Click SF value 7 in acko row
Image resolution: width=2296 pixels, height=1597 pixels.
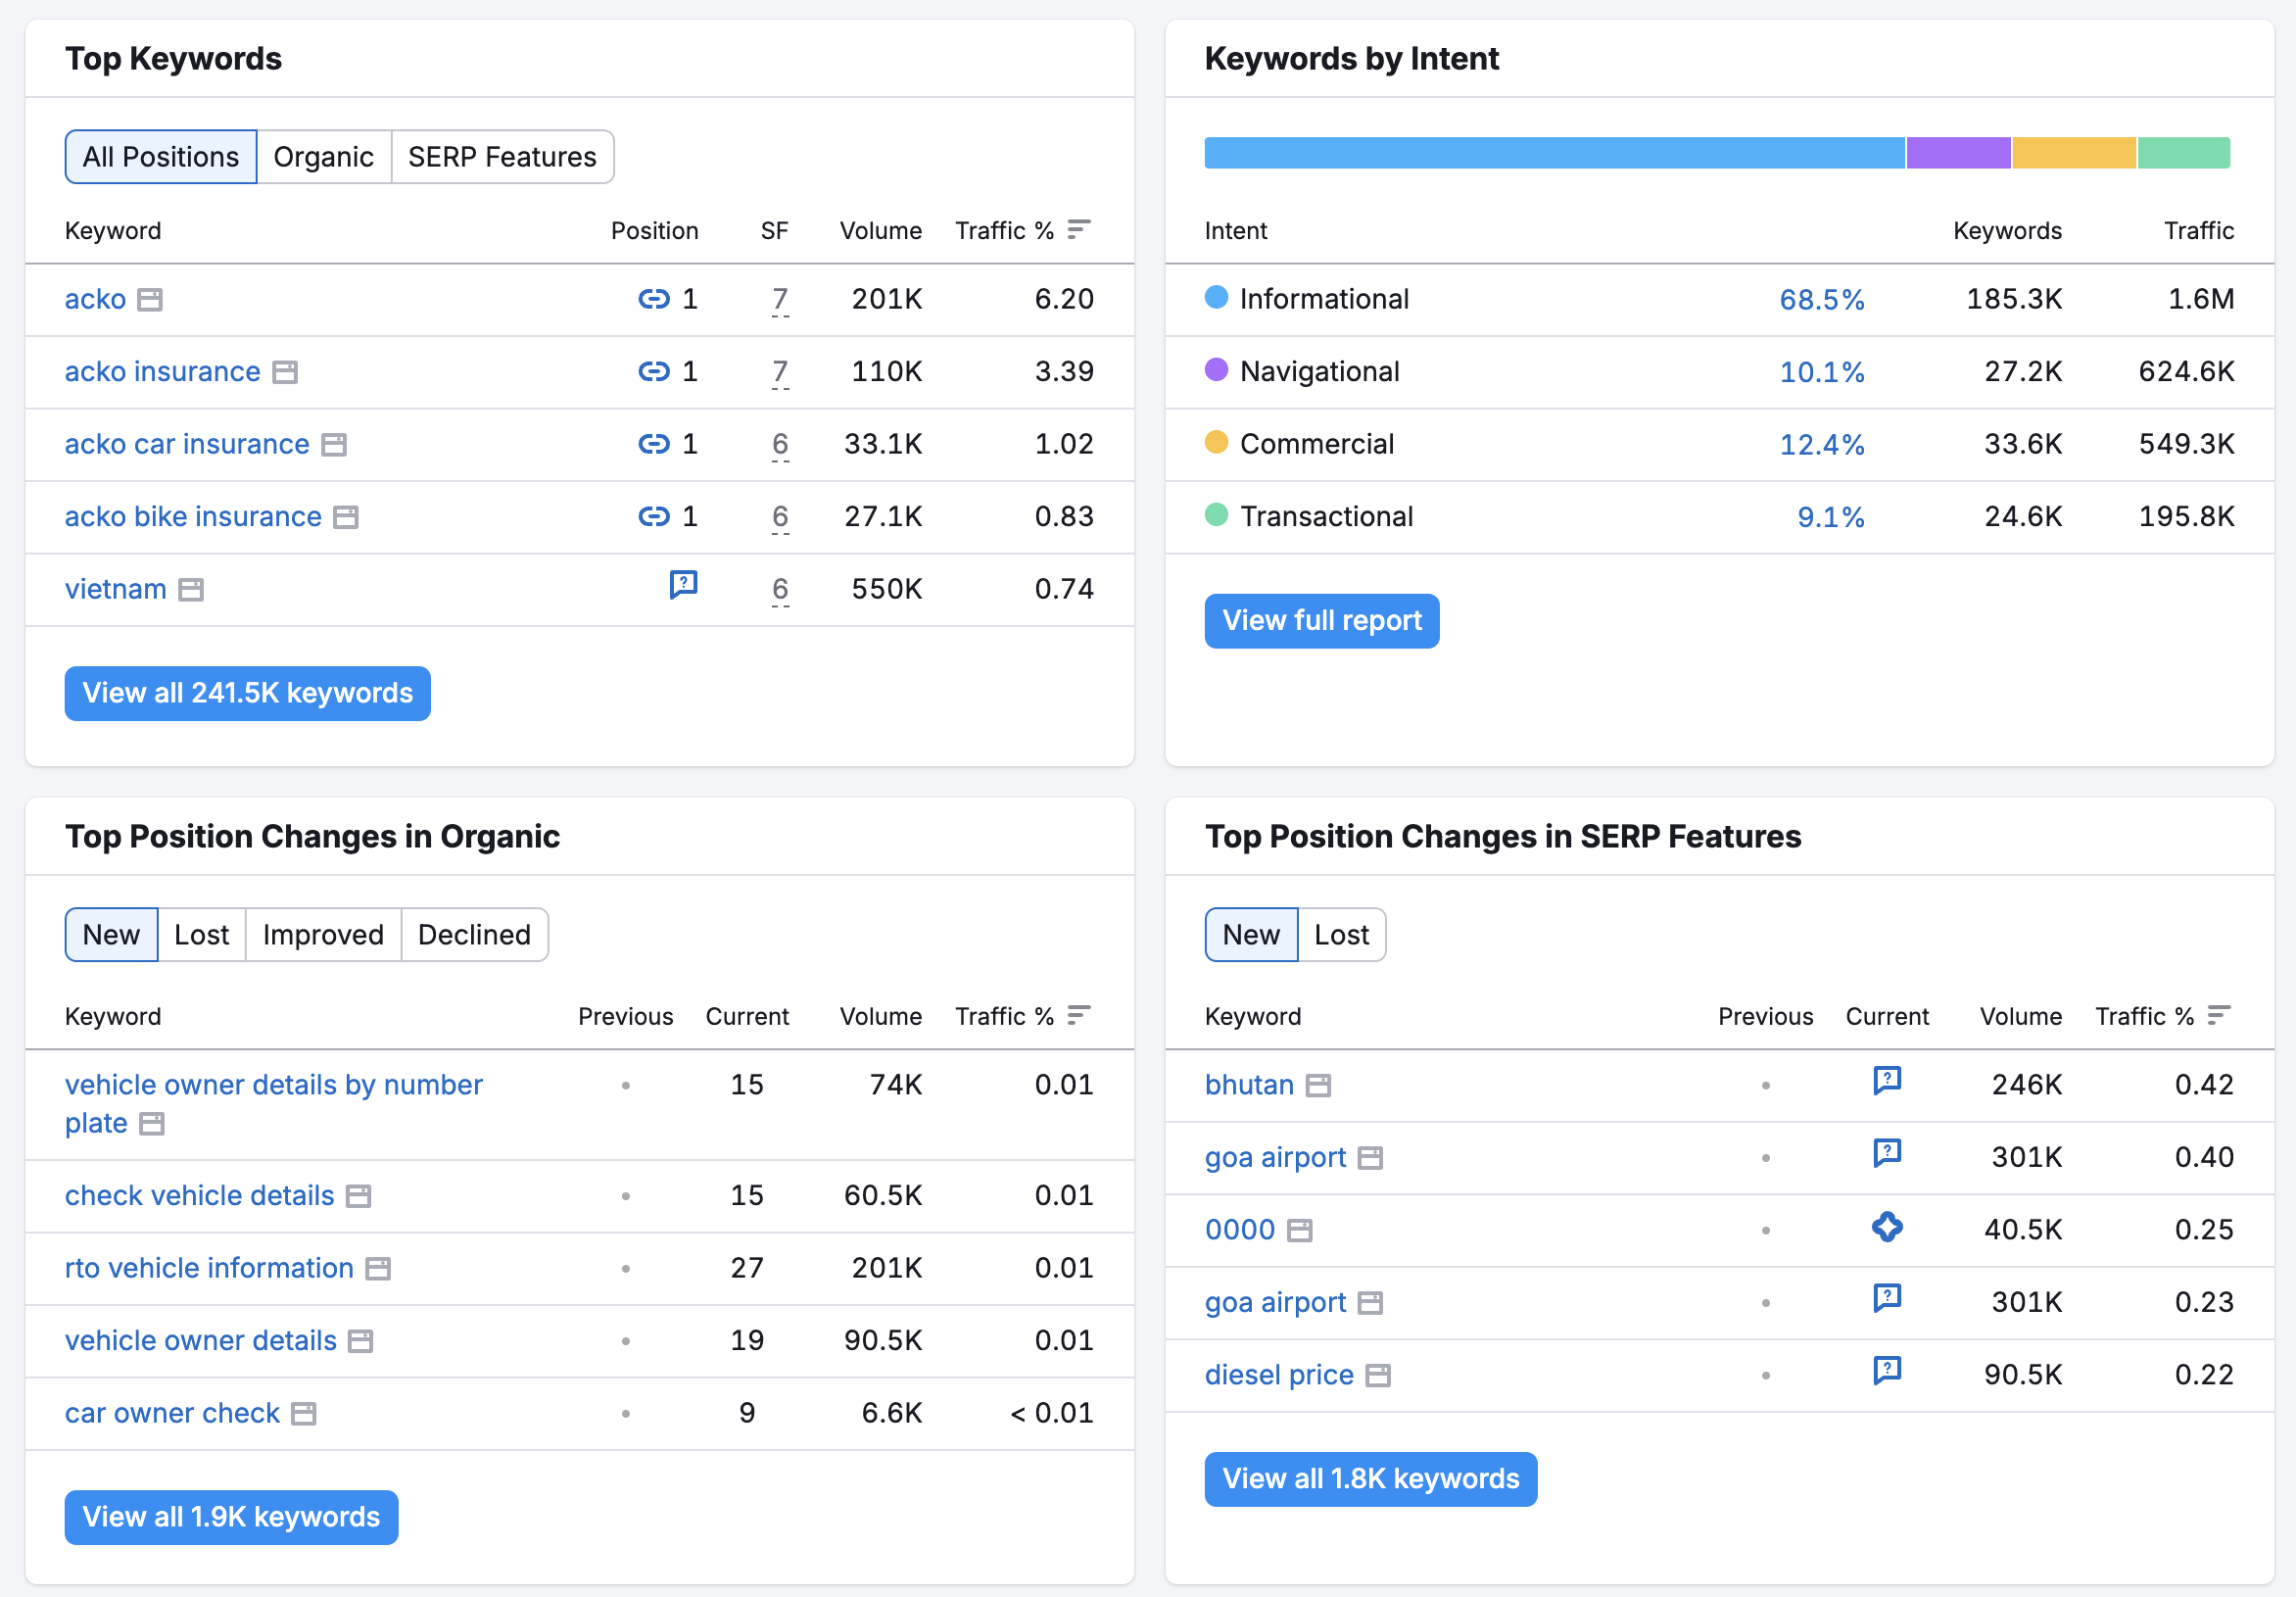780,299
